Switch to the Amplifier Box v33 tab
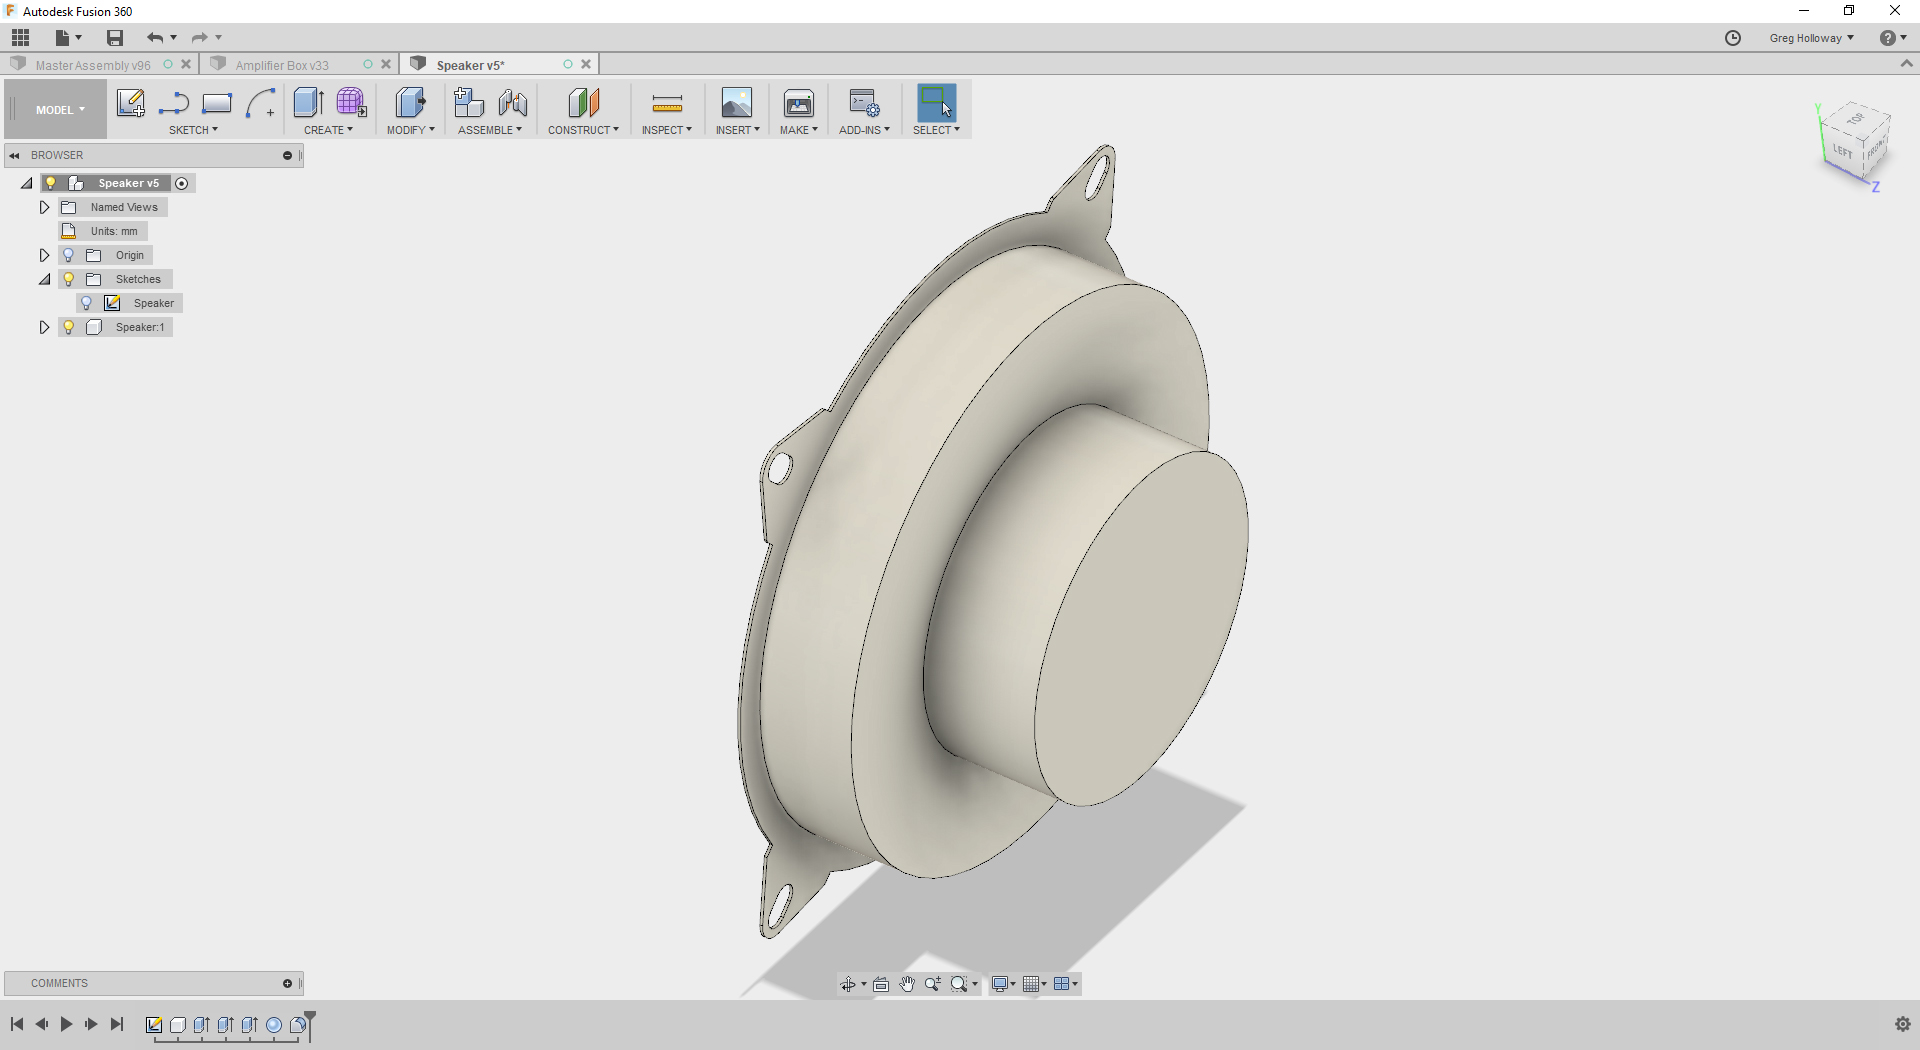The image size is (1920, 1050). [x=283, y=64]
